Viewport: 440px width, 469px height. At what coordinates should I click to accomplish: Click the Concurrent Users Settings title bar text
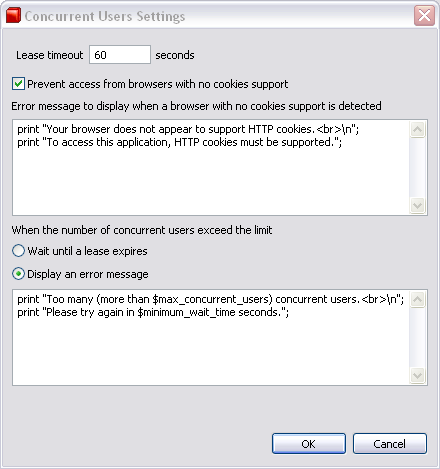tap(105, 16)
